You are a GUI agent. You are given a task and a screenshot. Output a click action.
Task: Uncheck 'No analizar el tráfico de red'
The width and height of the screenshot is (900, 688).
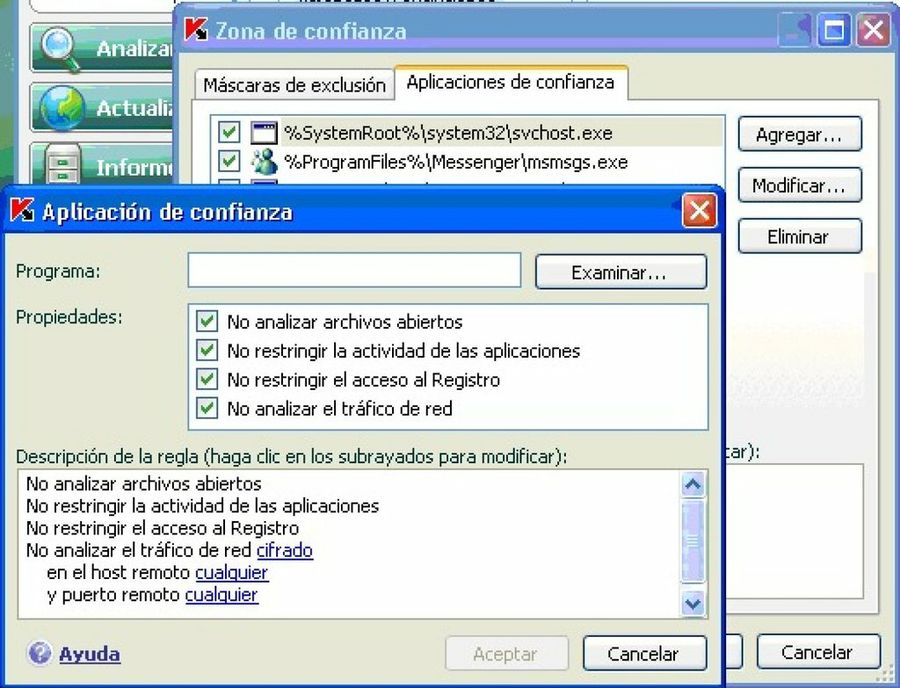tap(206, 408)
